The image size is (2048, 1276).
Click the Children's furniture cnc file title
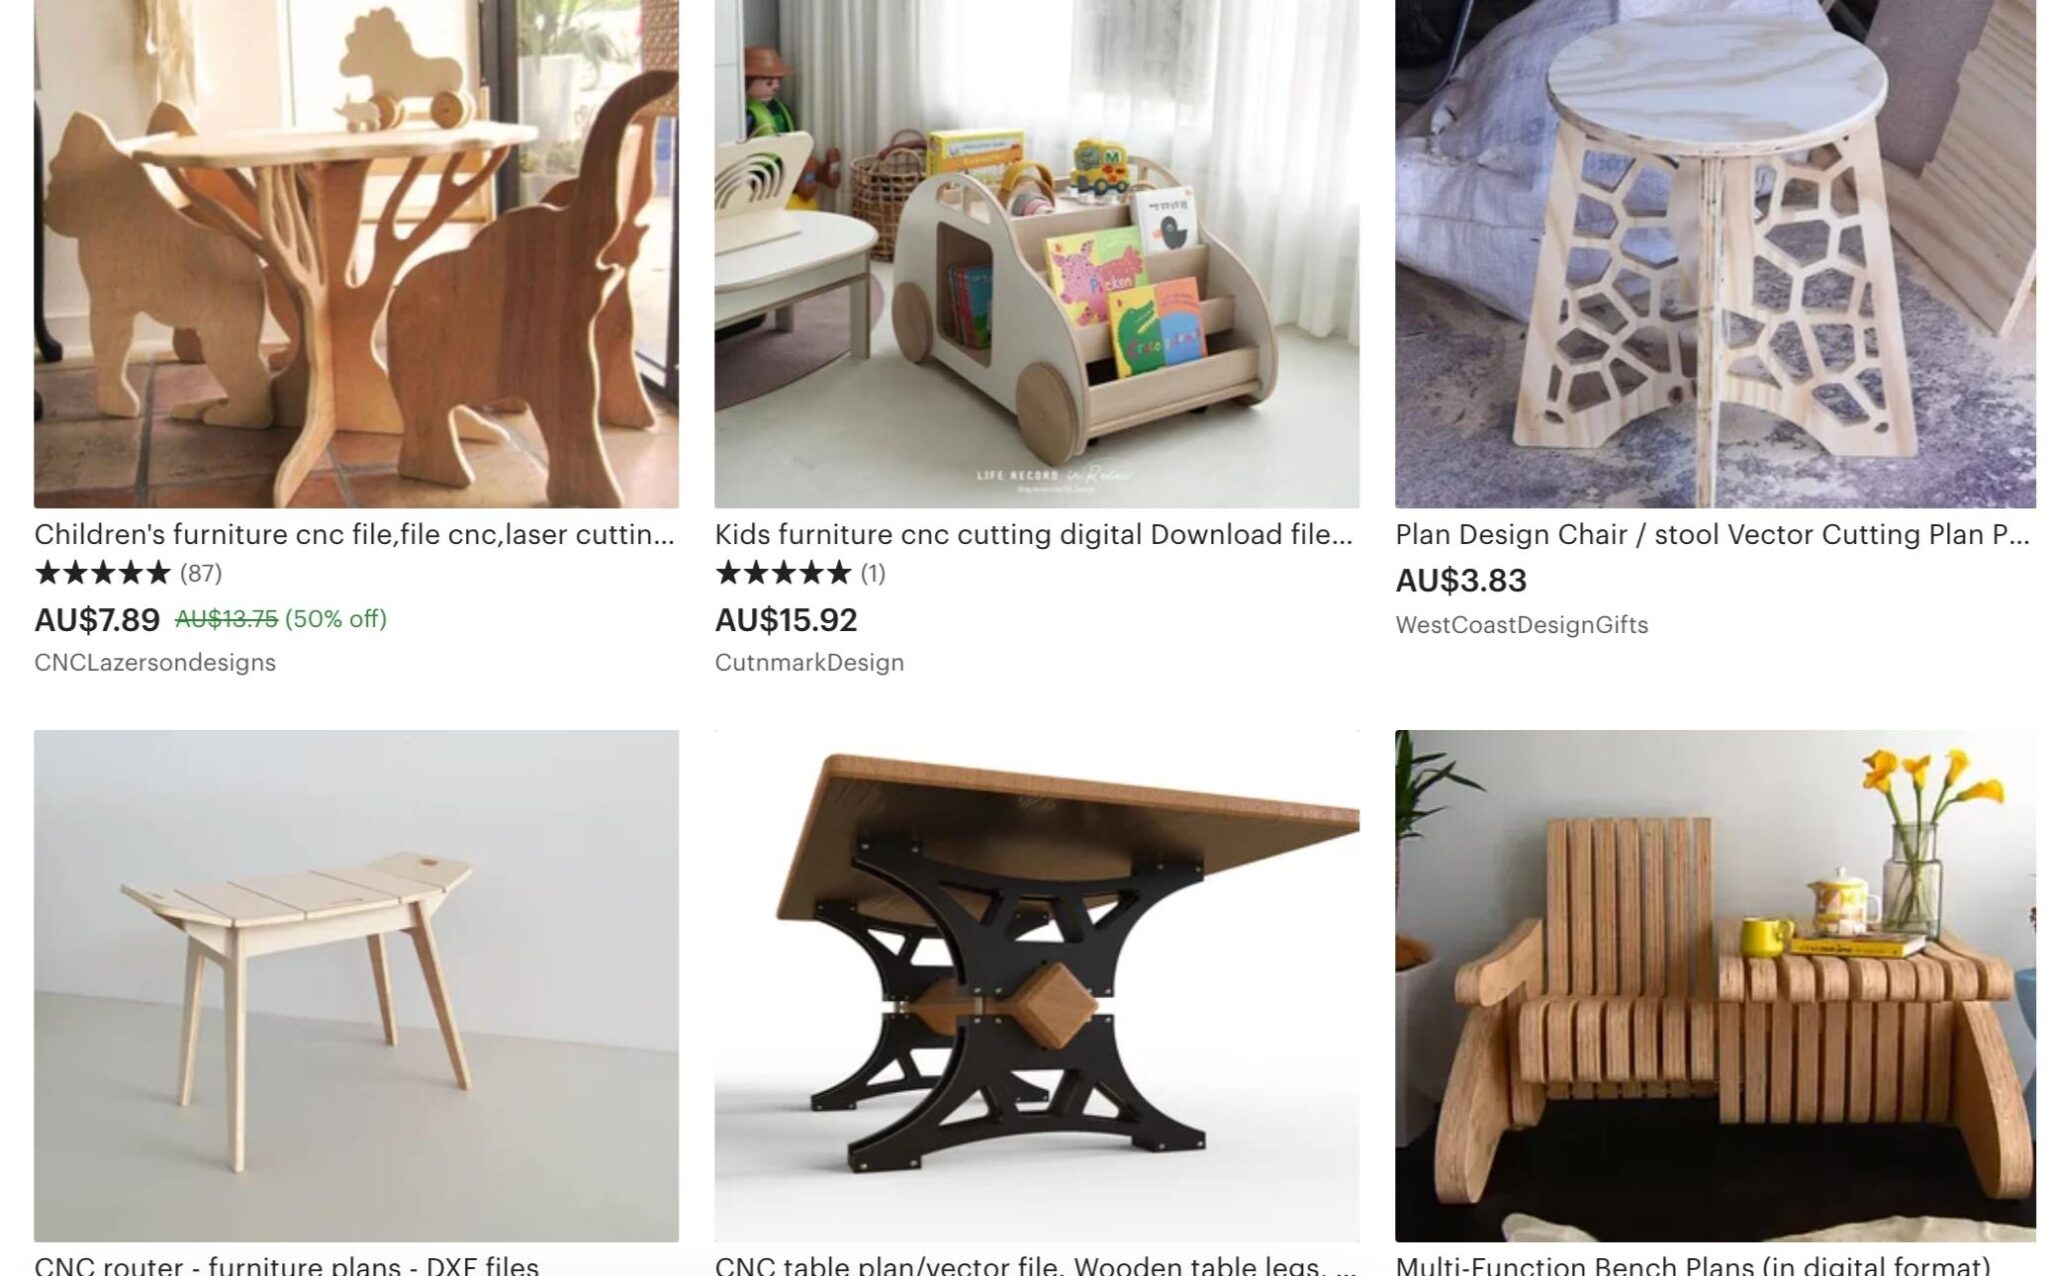tap(354, 535)
